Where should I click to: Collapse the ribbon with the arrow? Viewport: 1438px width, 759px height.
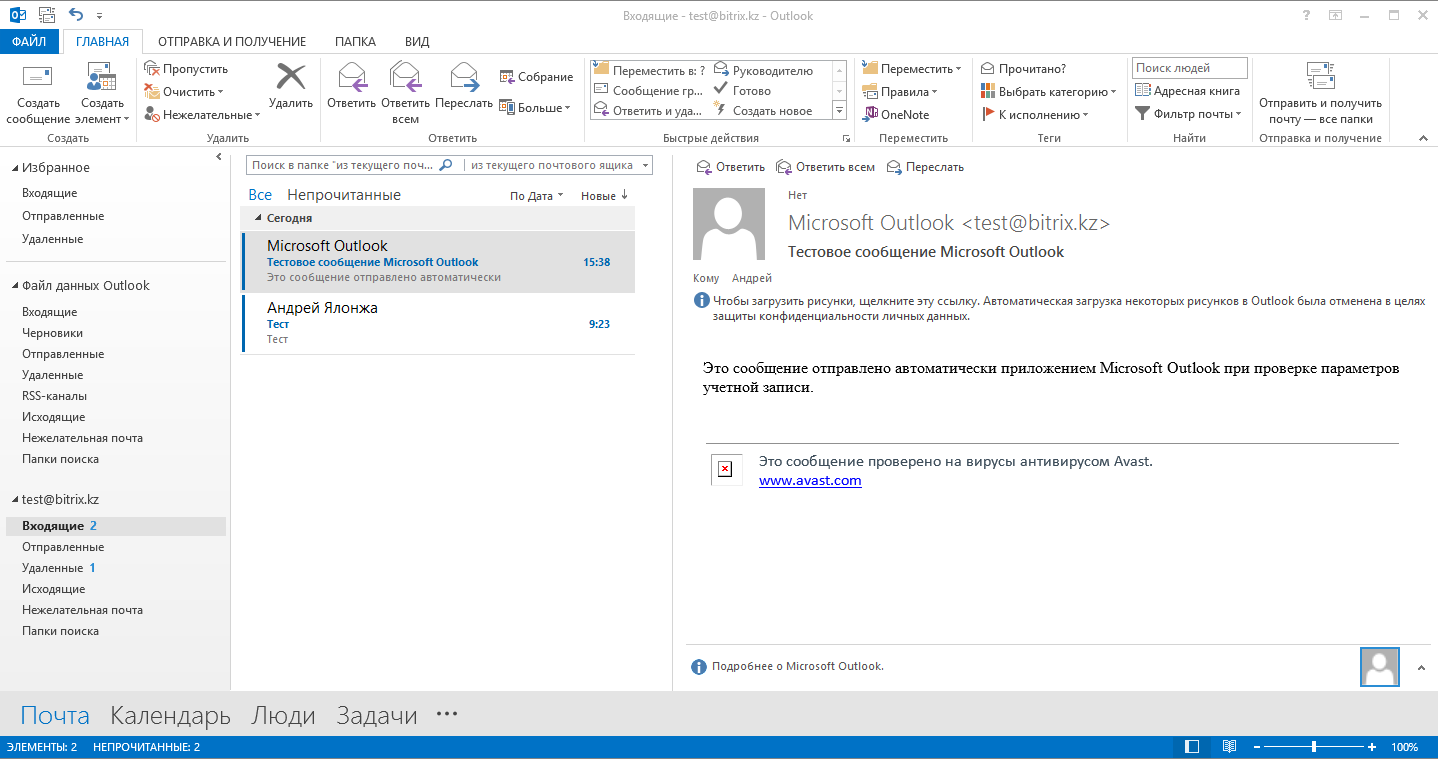click(1423, 138)
